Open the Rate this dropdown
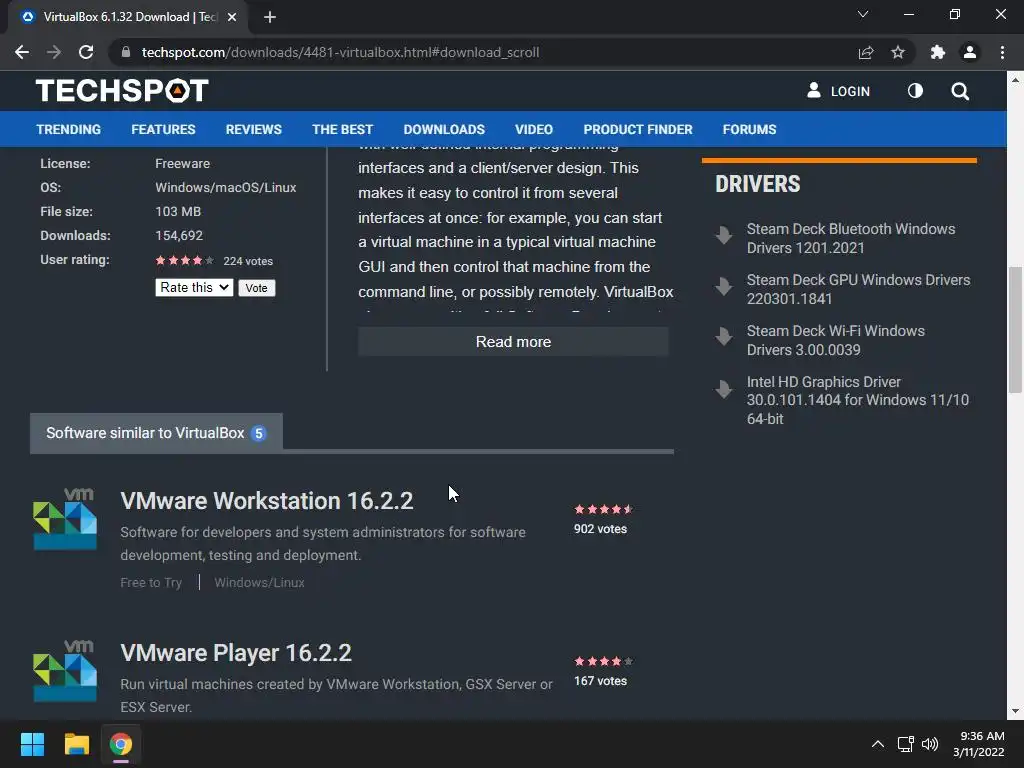Screen dimensions: 1024x768 [194, 287]
